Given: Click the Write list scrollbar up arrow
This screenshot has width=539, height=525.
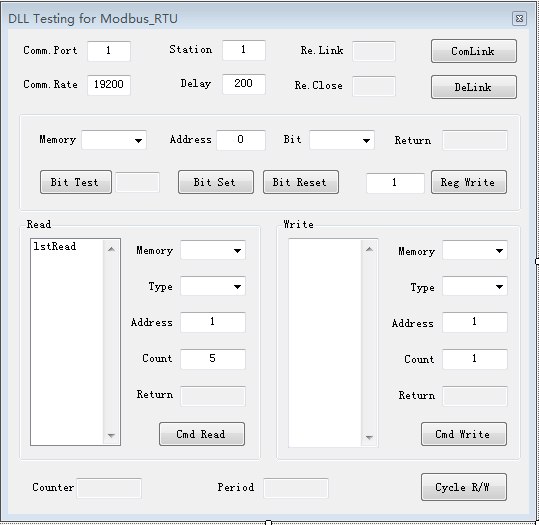Looking at the screenshot, I should point(369,249).
